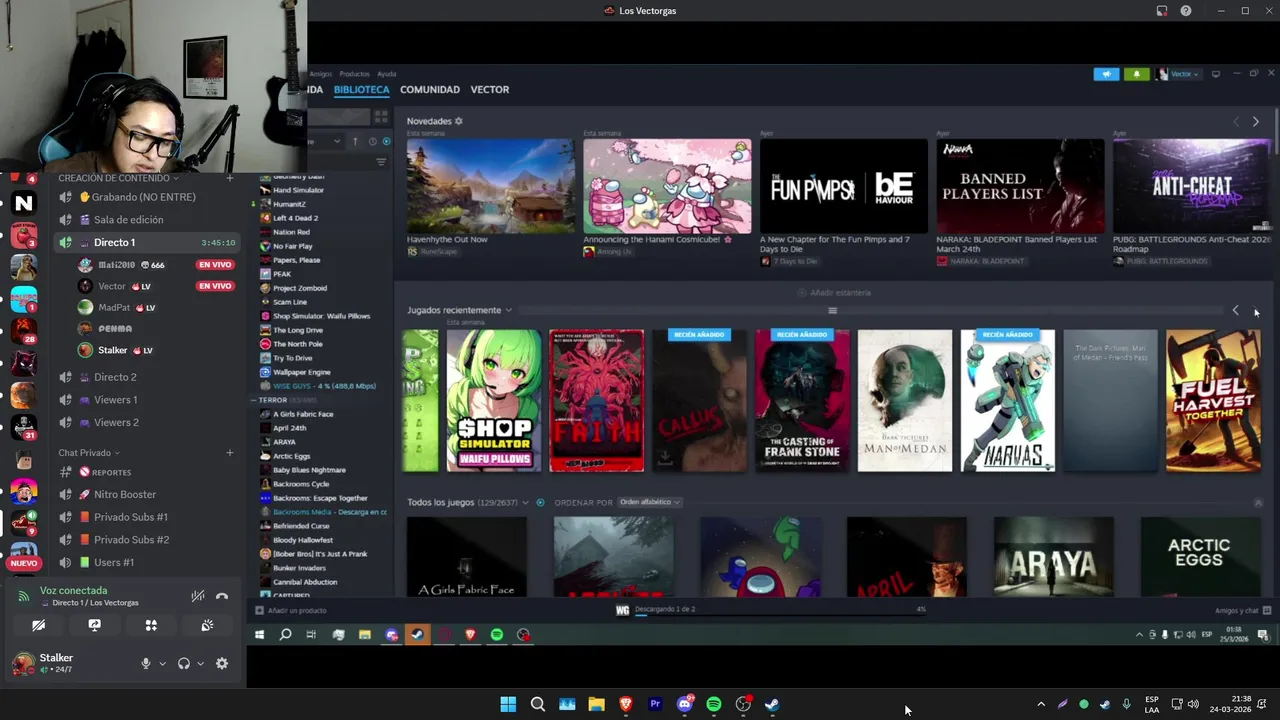Open Discord soundboard button
The width and height of the screenshot is (1280, 720).
207,625
